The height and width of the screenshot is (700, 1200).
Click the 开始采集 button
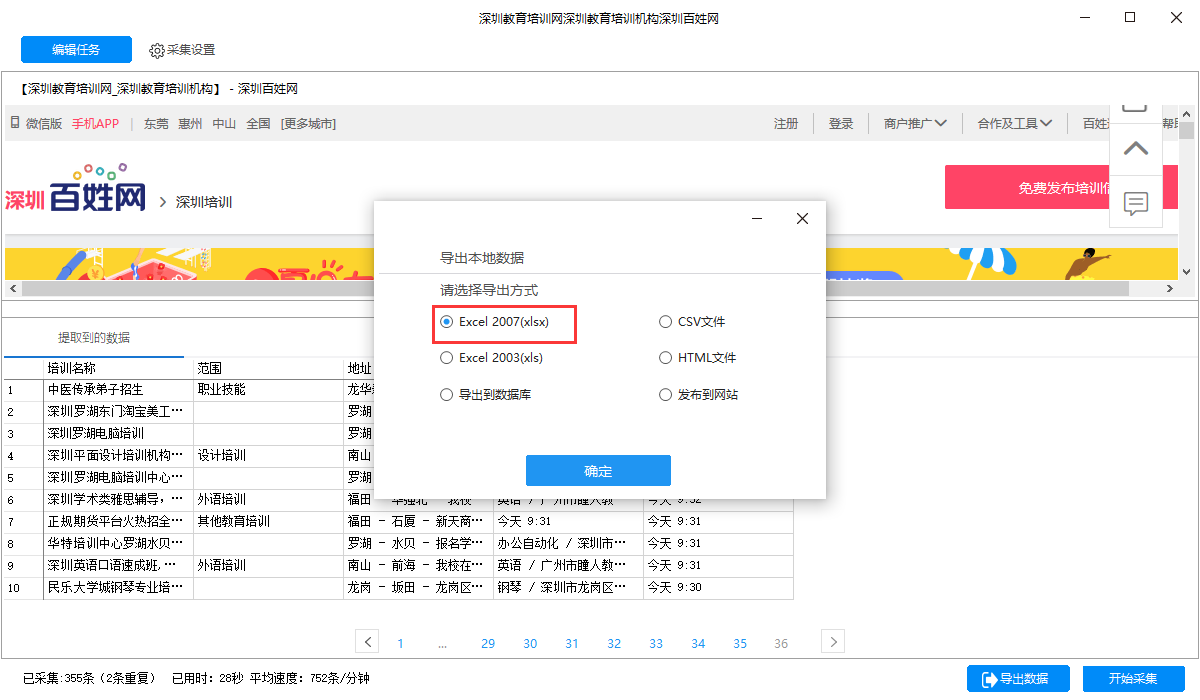coord(1134,679)
